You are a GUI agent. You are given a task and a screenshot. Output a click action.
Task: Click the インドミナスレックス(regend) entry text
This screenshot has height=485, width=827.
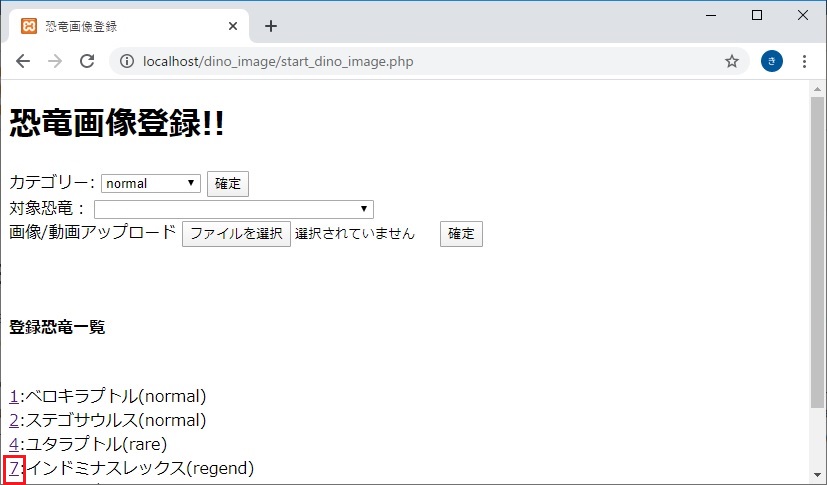140,468
